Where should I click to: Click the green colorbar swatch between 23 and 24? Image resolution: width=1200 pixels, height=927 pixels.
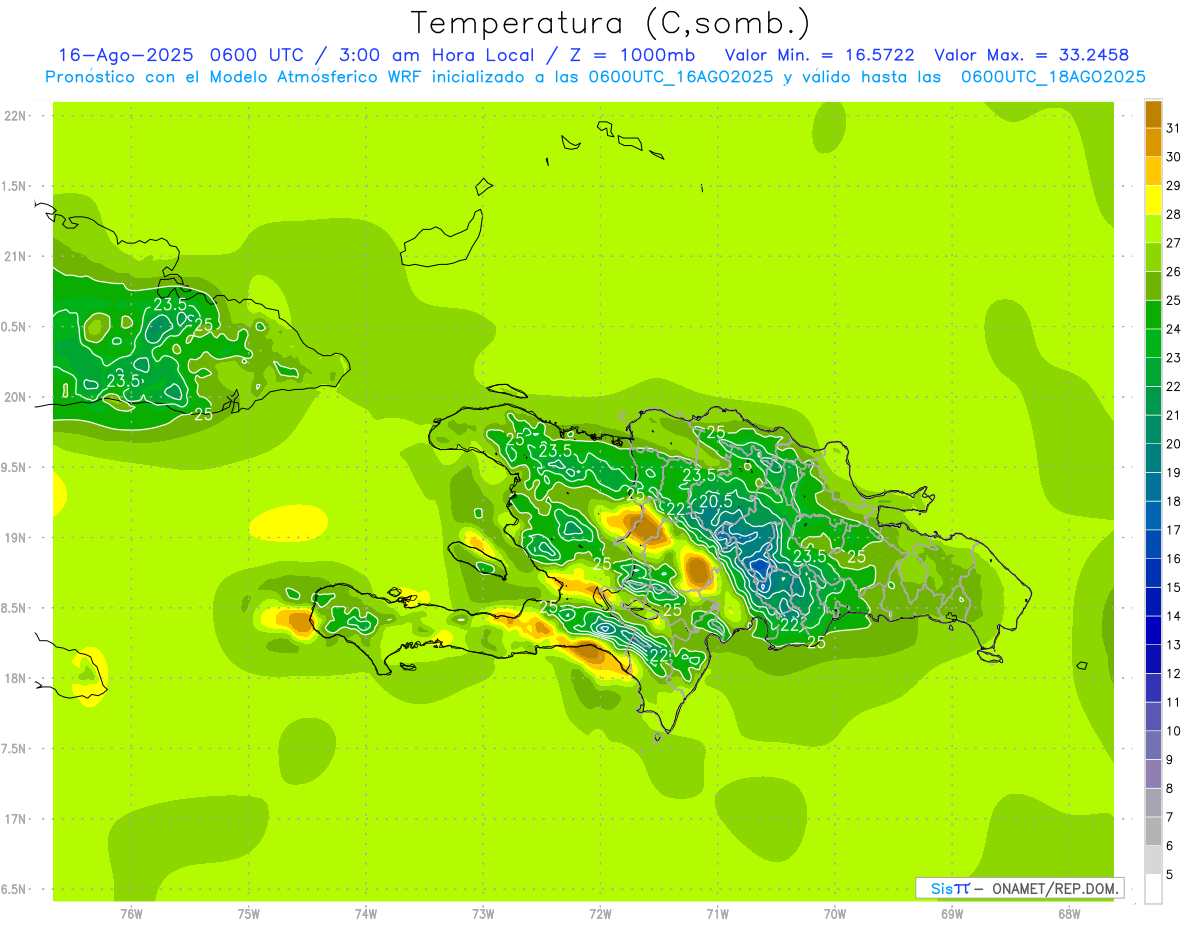tap(1153, 343)
